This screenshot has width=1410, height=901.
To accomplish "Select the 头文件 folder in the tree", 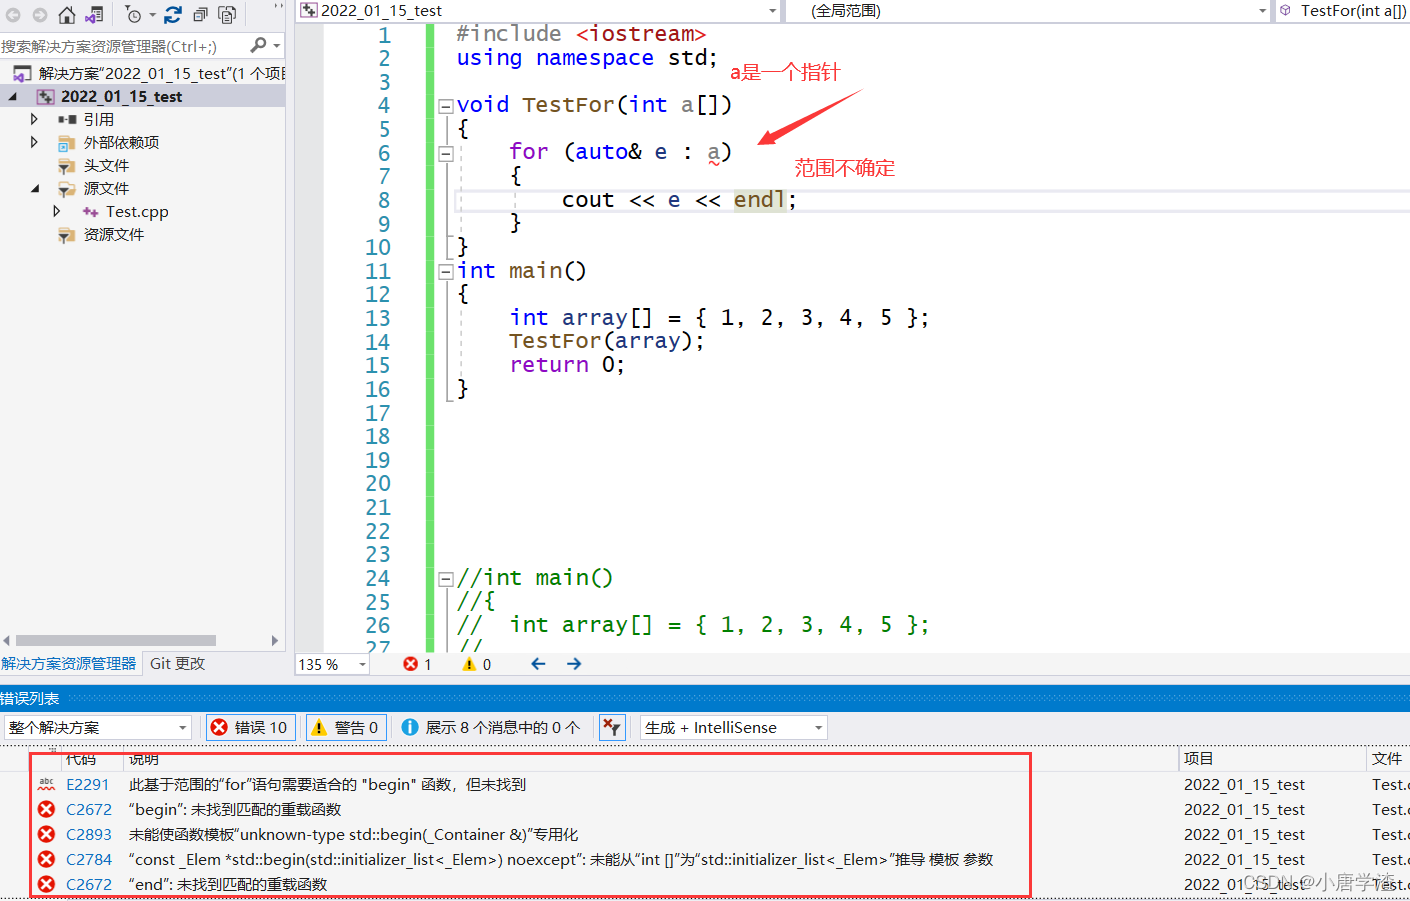I will coord(106,165).
